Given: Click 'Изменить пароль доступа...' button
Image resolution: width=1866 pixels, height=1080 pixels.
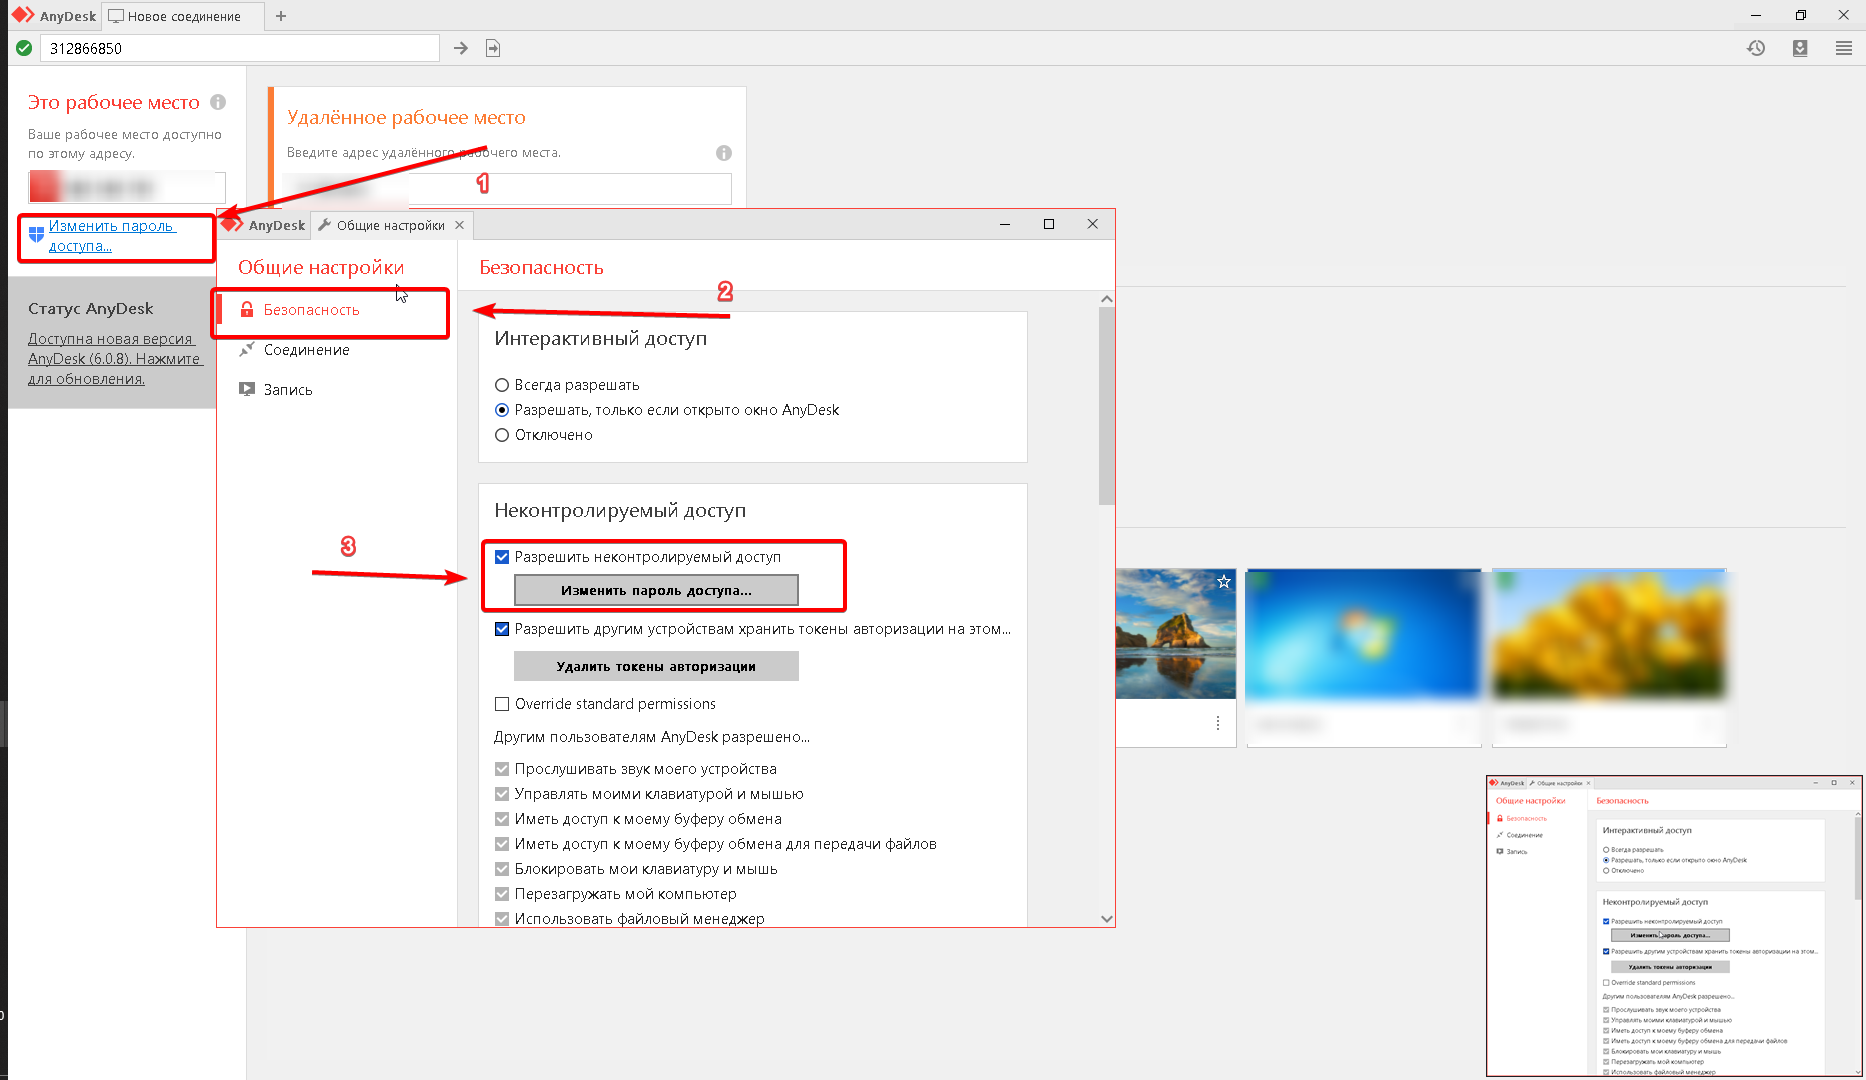Looking at the screenshot, I should tap(656, 590).
